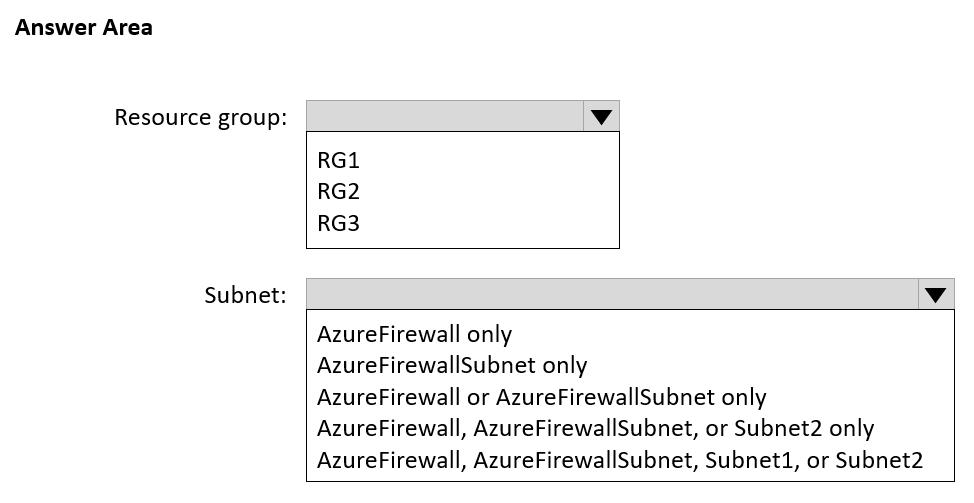Select 'AzureFirewall only' subnet option
The height and width of the screenshot is (503, 974).
coord(414,334)
